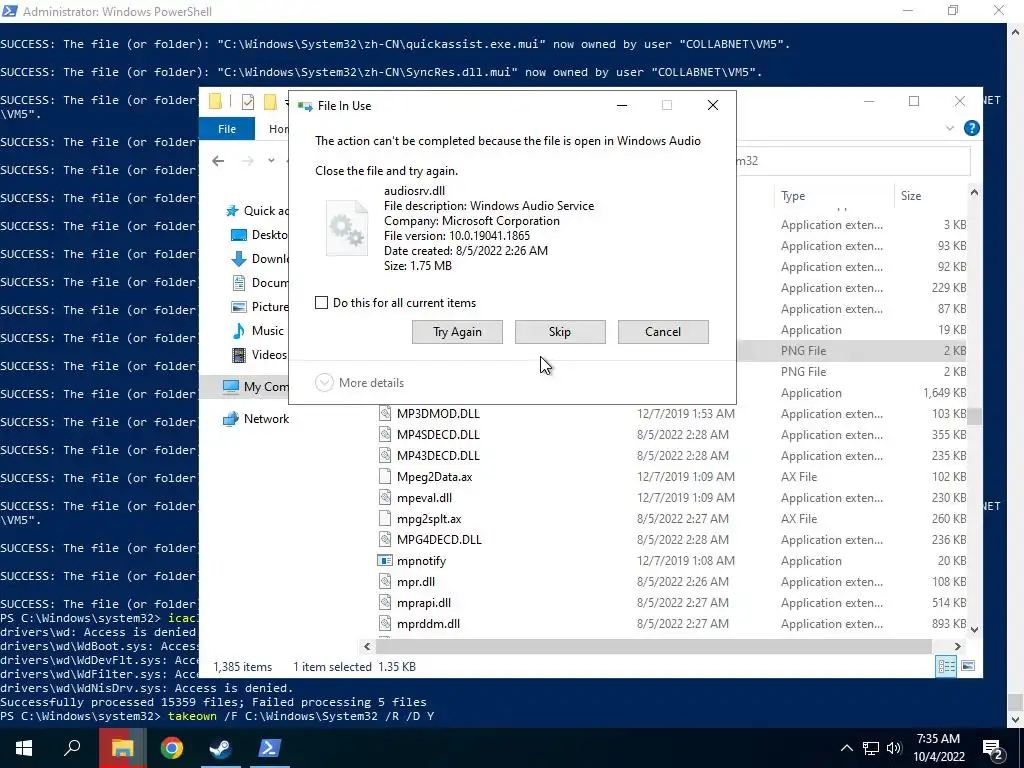Open network status tray icon
Viewport: 1024px width, 768px height.
[x=871, y=748]
